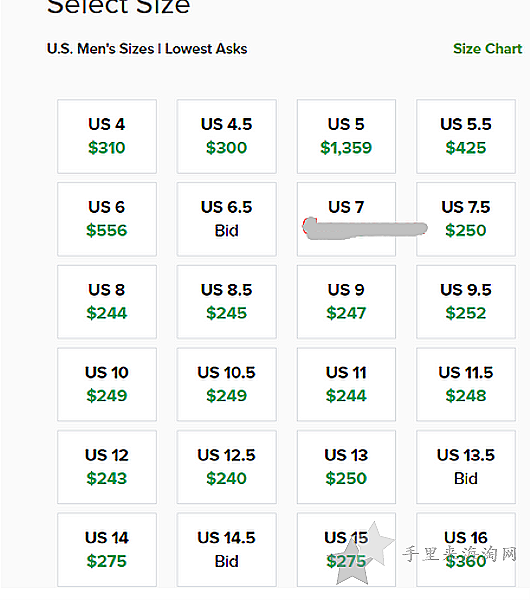This screenshot has height=600, width=530.
Task: Choose size US 7
Action: tap(346, 219)
